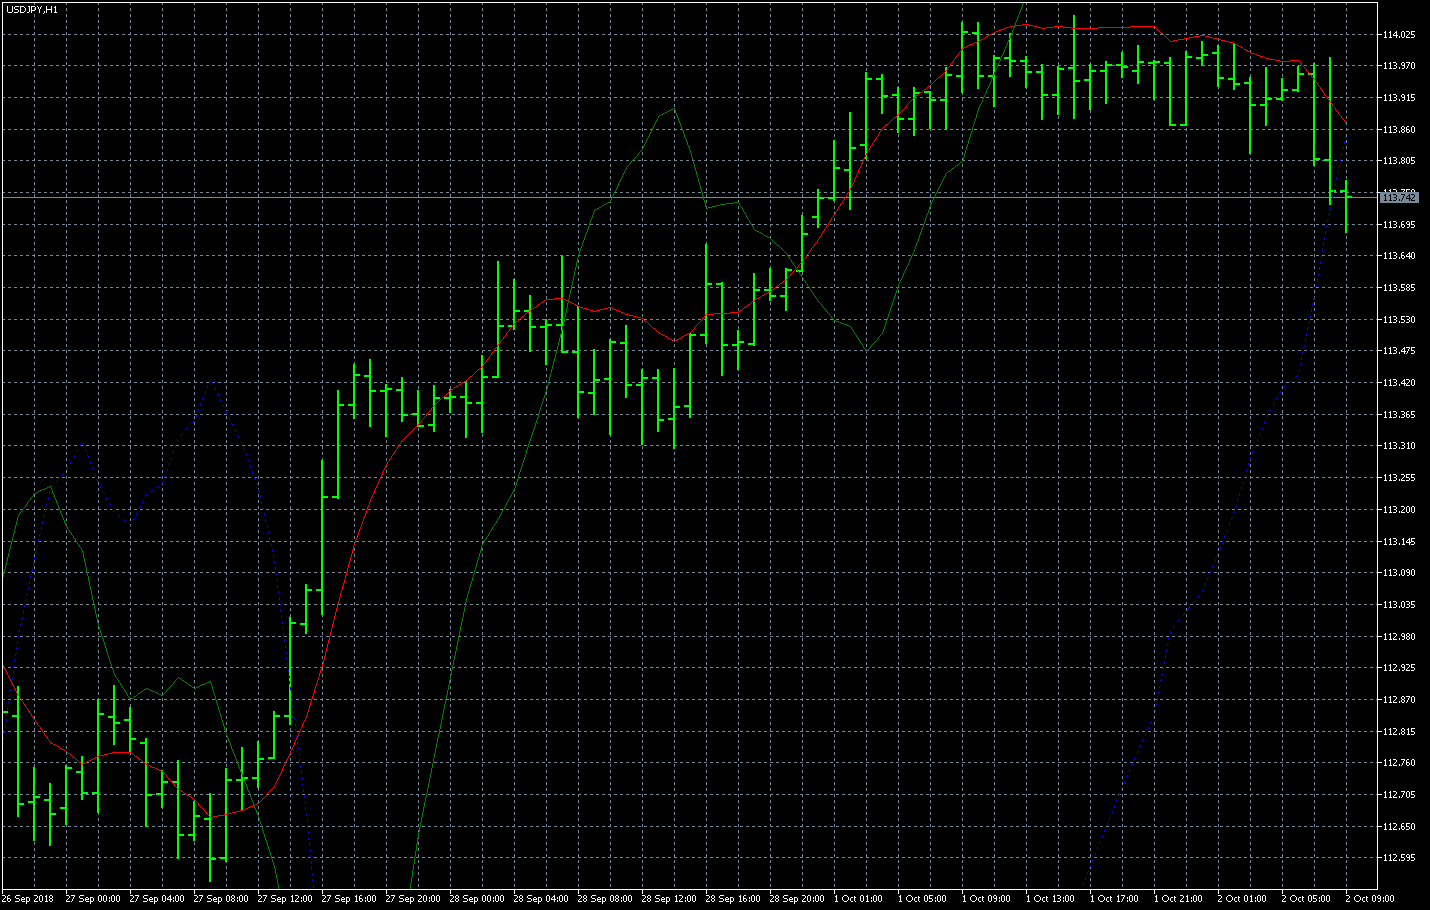This screenshot has height=910, width=1430.
Task: Click the 113.090 price axis label
Action: coord(1399,573)
